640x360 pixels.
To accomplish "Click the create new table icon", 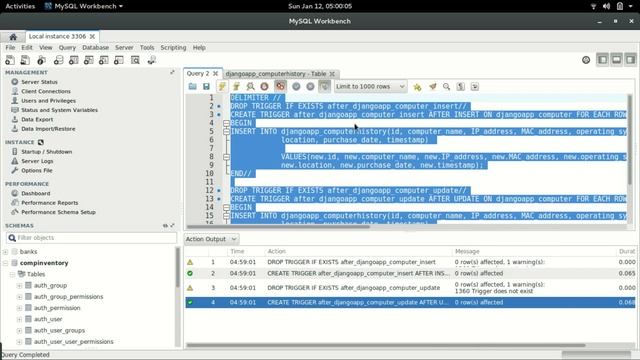I will coord(73,60).
